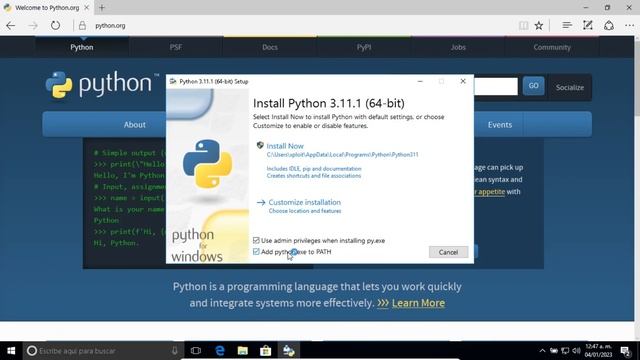Viewport: 640px width, 360px height.
Task: Open the Windows Start menu
Action: coord(11,351)
